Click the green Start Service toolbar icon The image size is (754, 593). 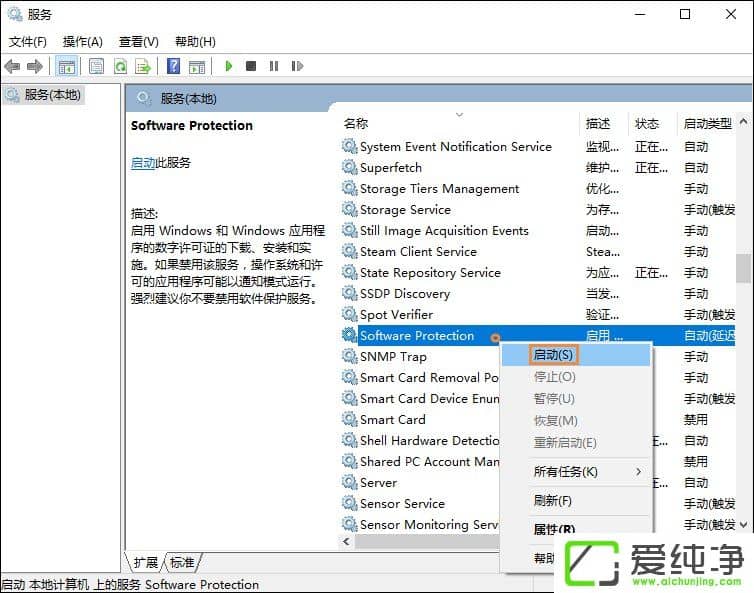pos(229,66)
